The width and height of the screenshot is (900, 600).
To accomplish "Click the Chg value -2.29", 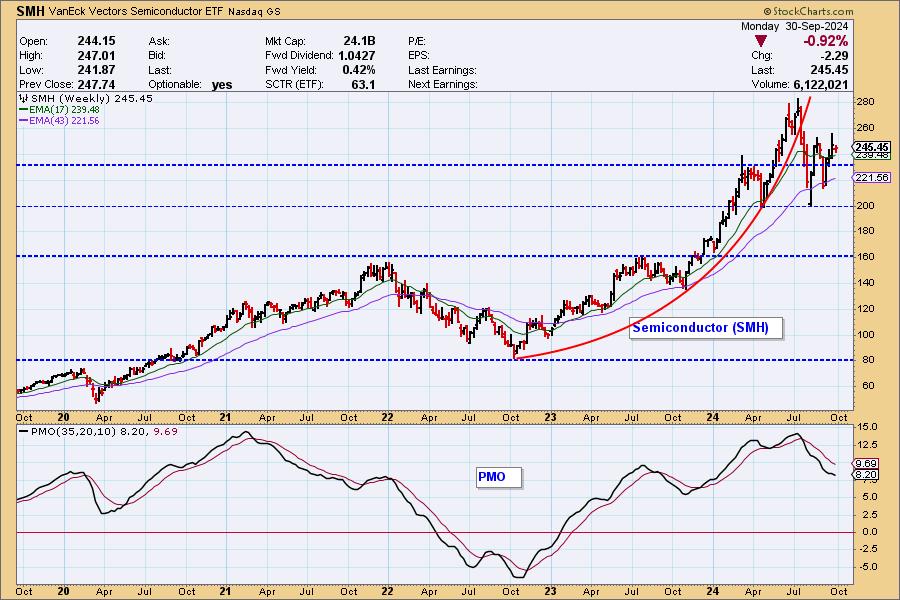I will pyautogui.click(x=835, y=56).
